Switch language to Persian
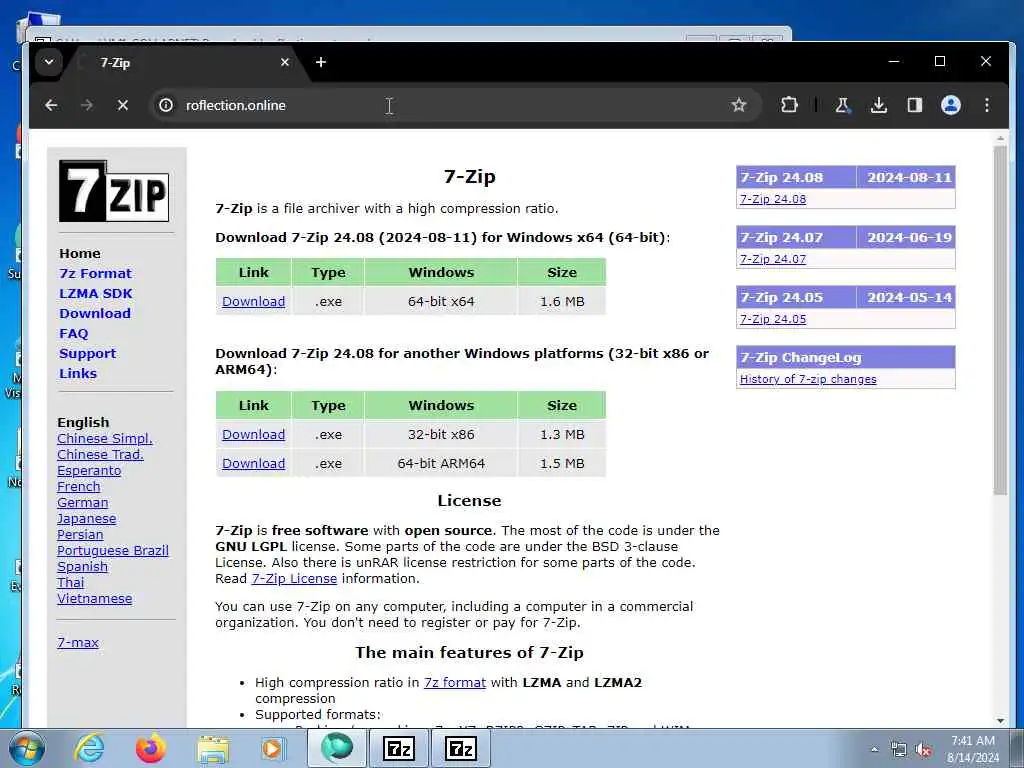 (x=80, y=535)
